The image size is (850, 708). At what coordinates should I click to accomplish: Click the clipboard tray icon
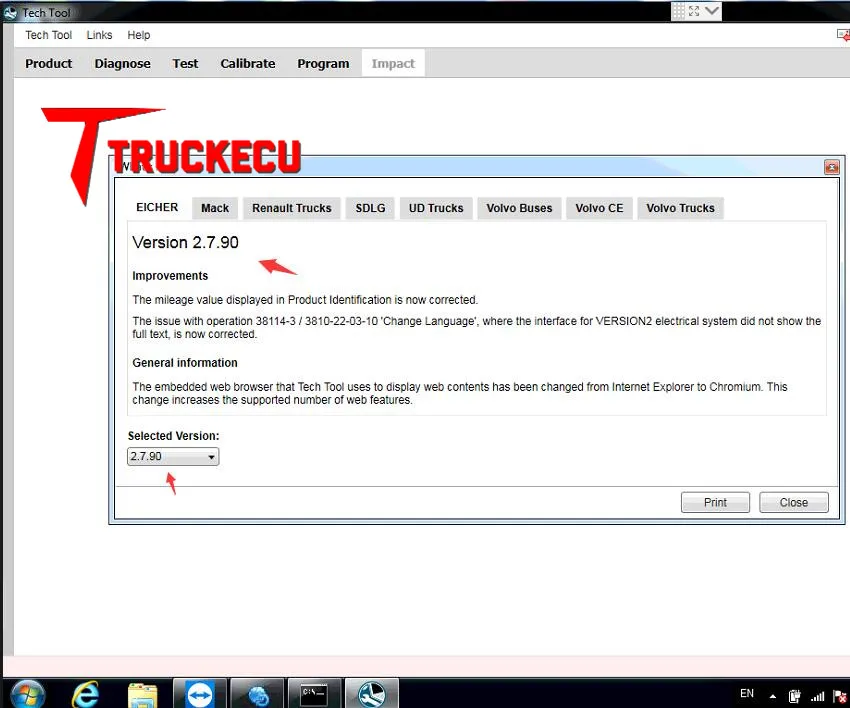pyautogui.click(x=795, y=696)
